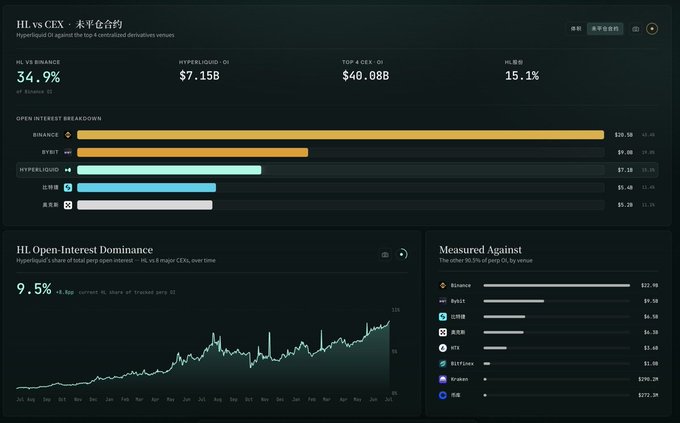680x423 pixels.
Task: Click the Hyperliquid logo in breakdown row
Action: tap(68, 170)
